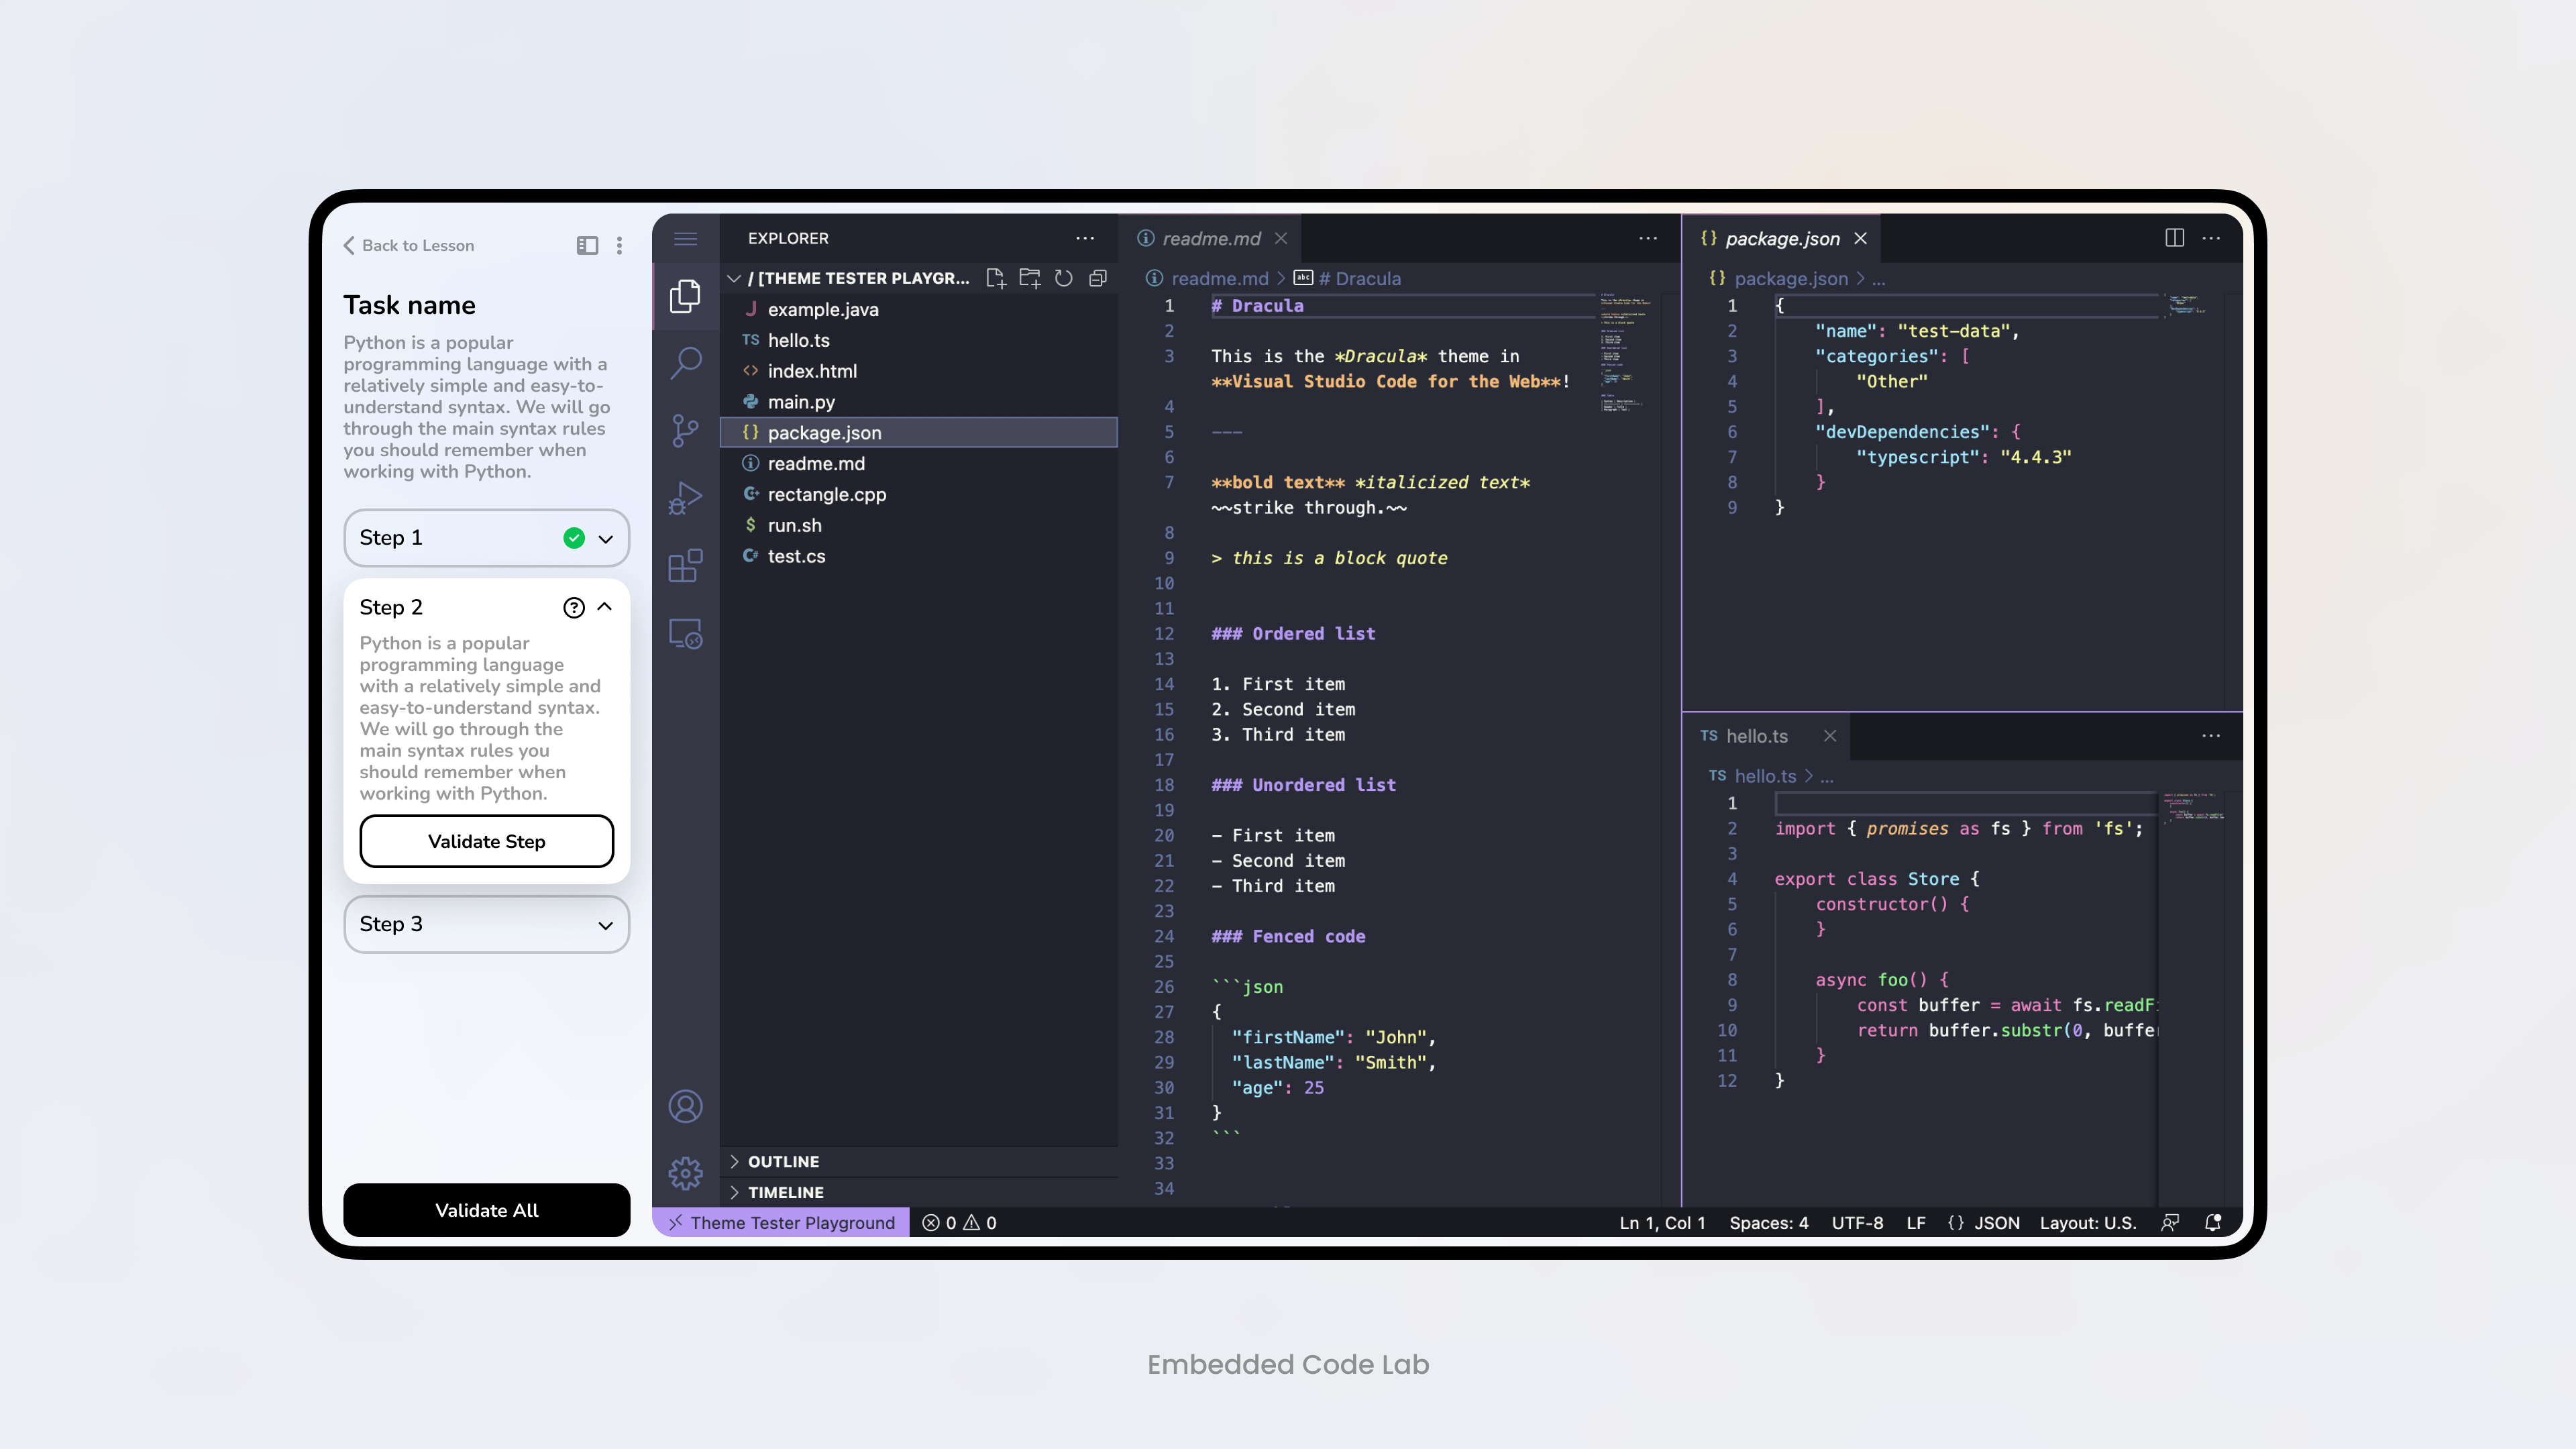Viewport: 2576px width, 1449px height.
Task: Open more actions for readme.md editor group
Action: pos(1648,238)
